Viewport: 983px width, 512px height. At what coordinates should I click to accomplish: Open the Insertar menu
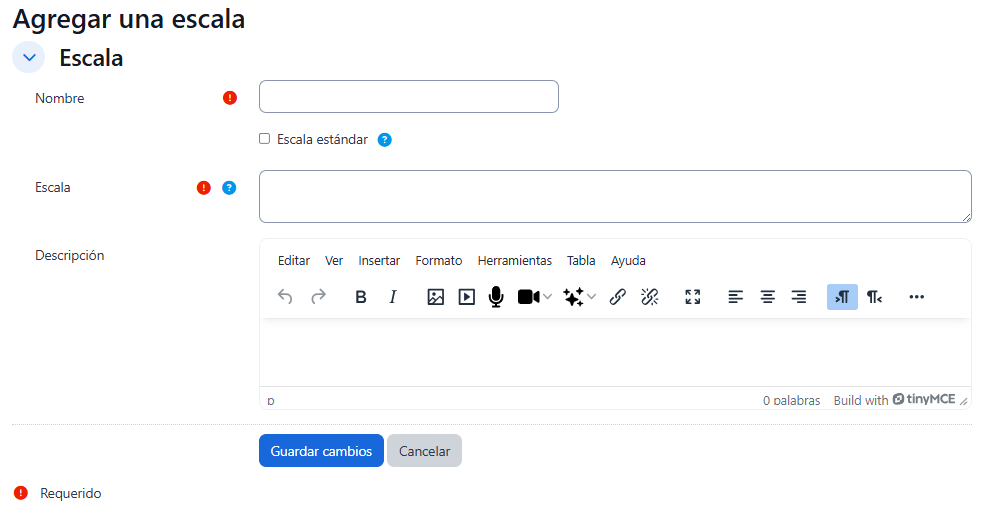(379, 261)
